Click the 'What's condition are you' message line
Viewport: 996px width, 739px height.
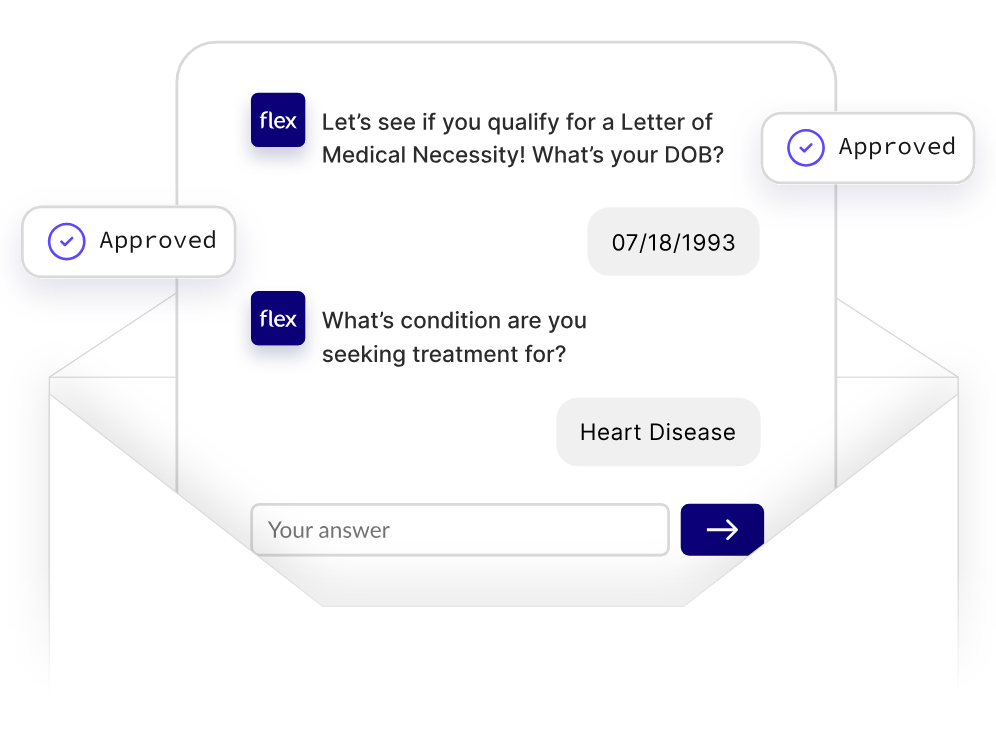[454, 321]
